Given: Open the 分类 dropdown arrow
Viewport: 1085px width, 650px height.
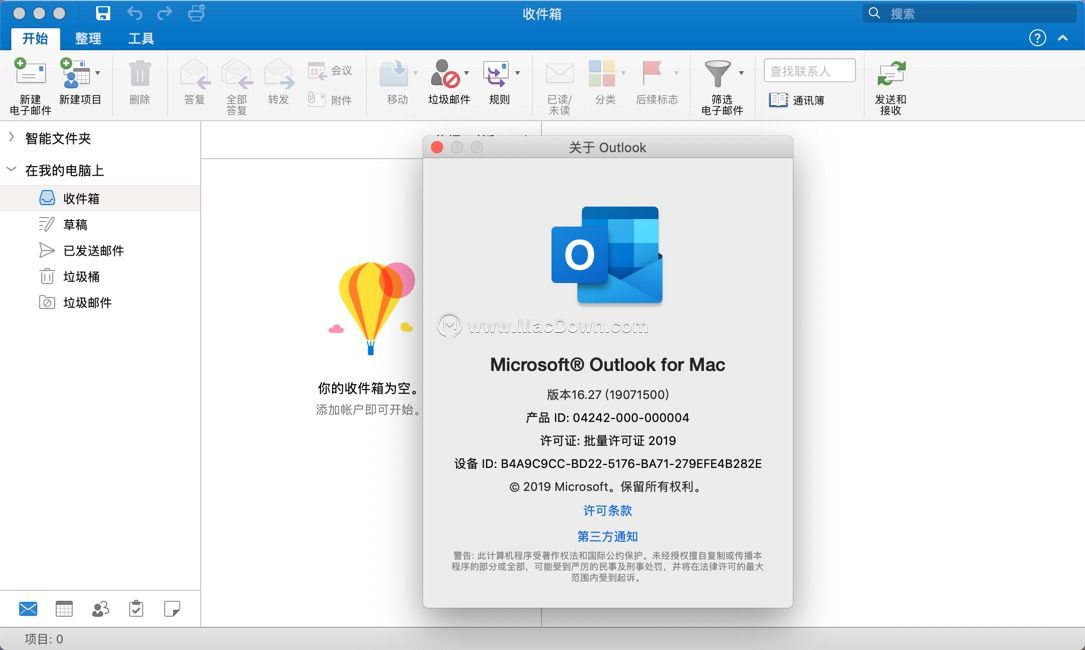Looking at the screenshot, I should click(x=623, y=73).
